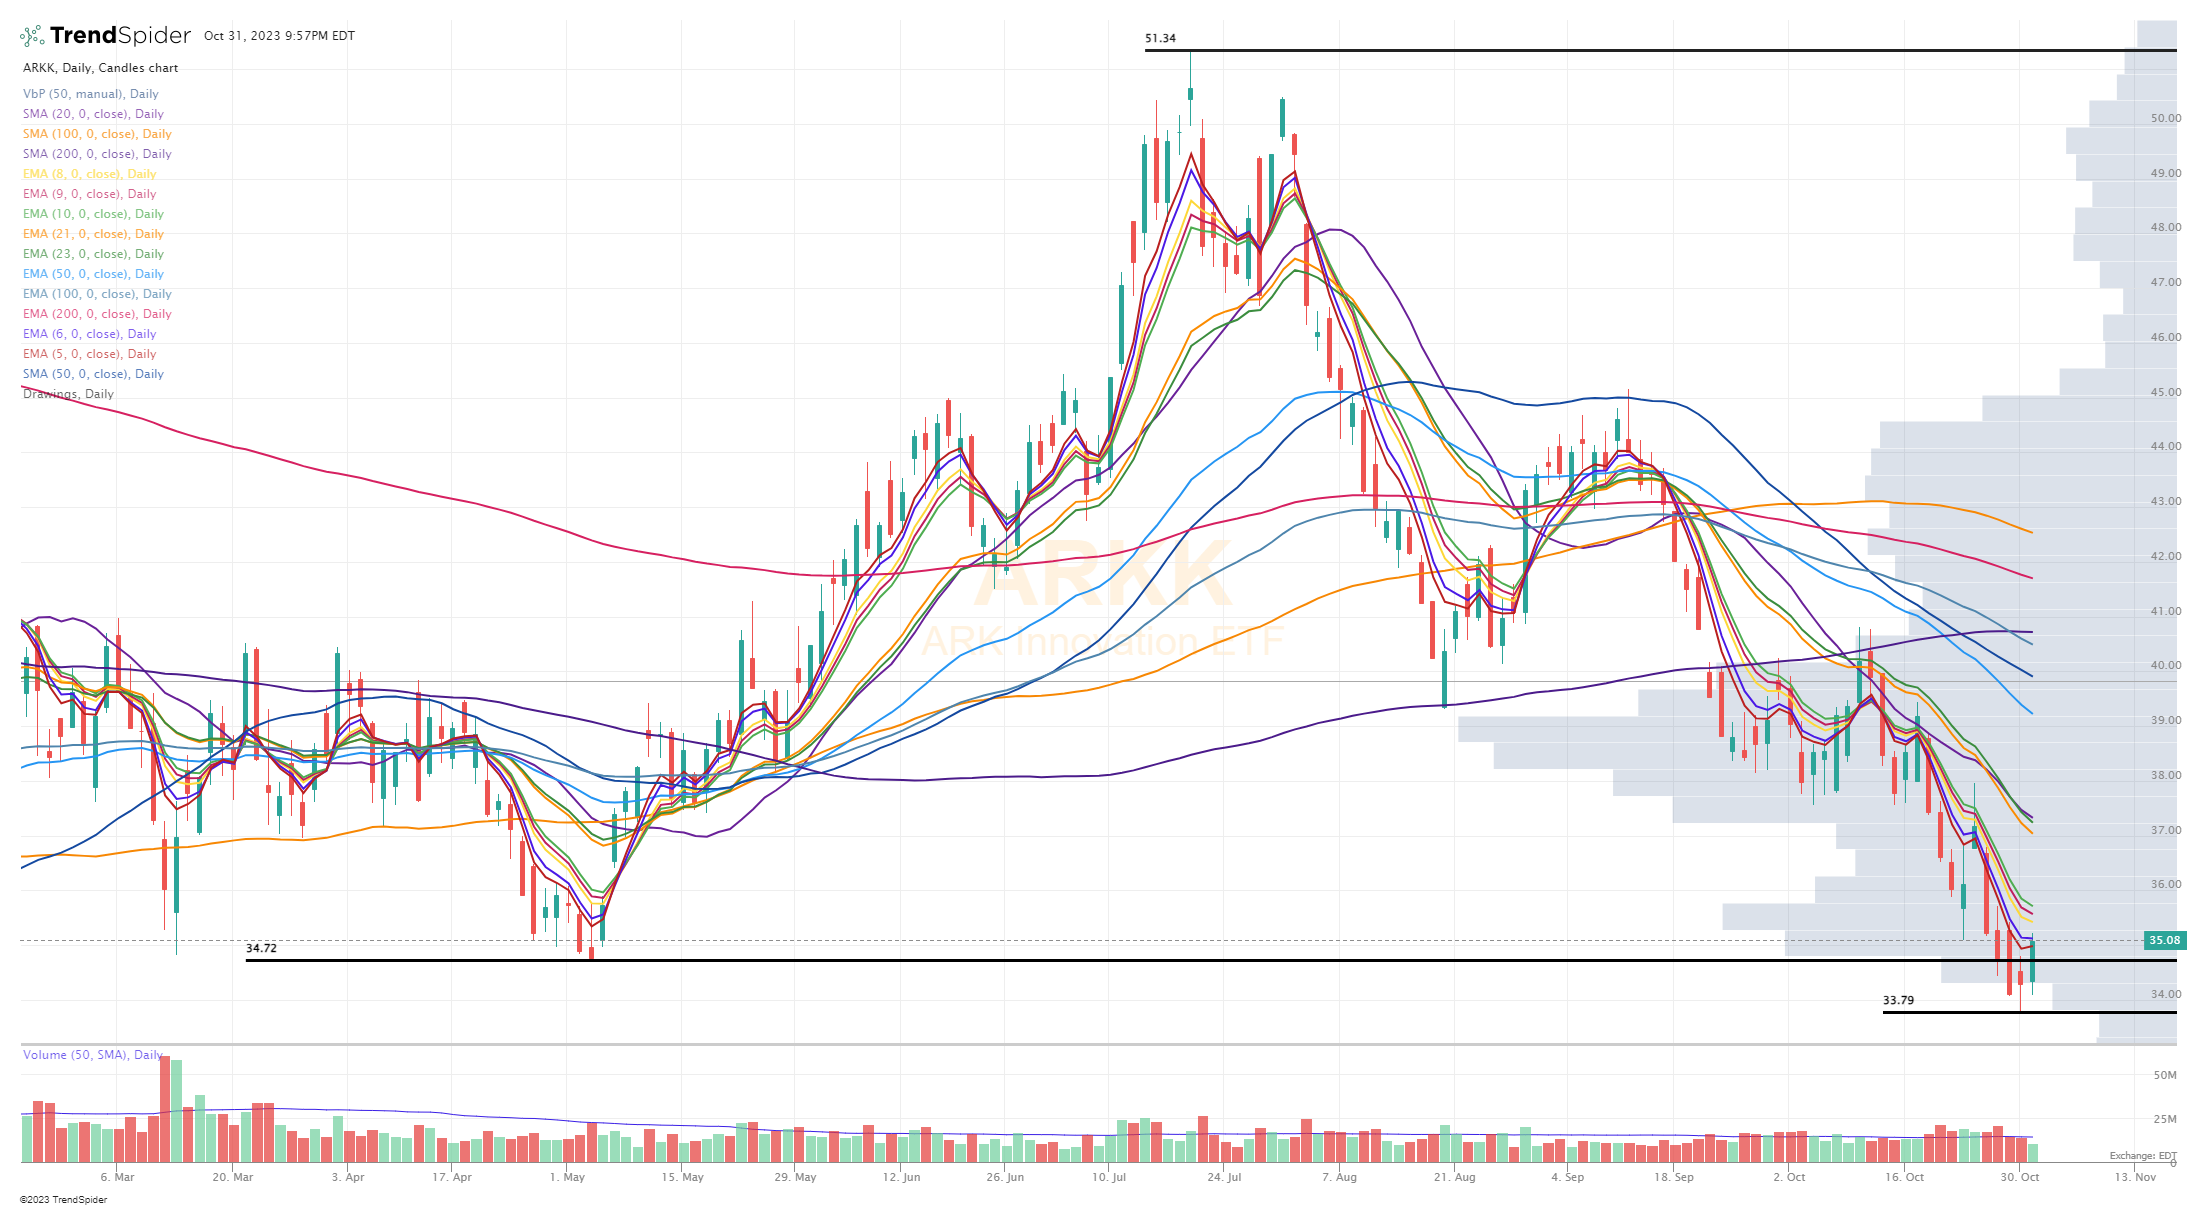
Task: Select 'EMA (100, 0, close), Daily' indicator label
Action: (97, 294)
